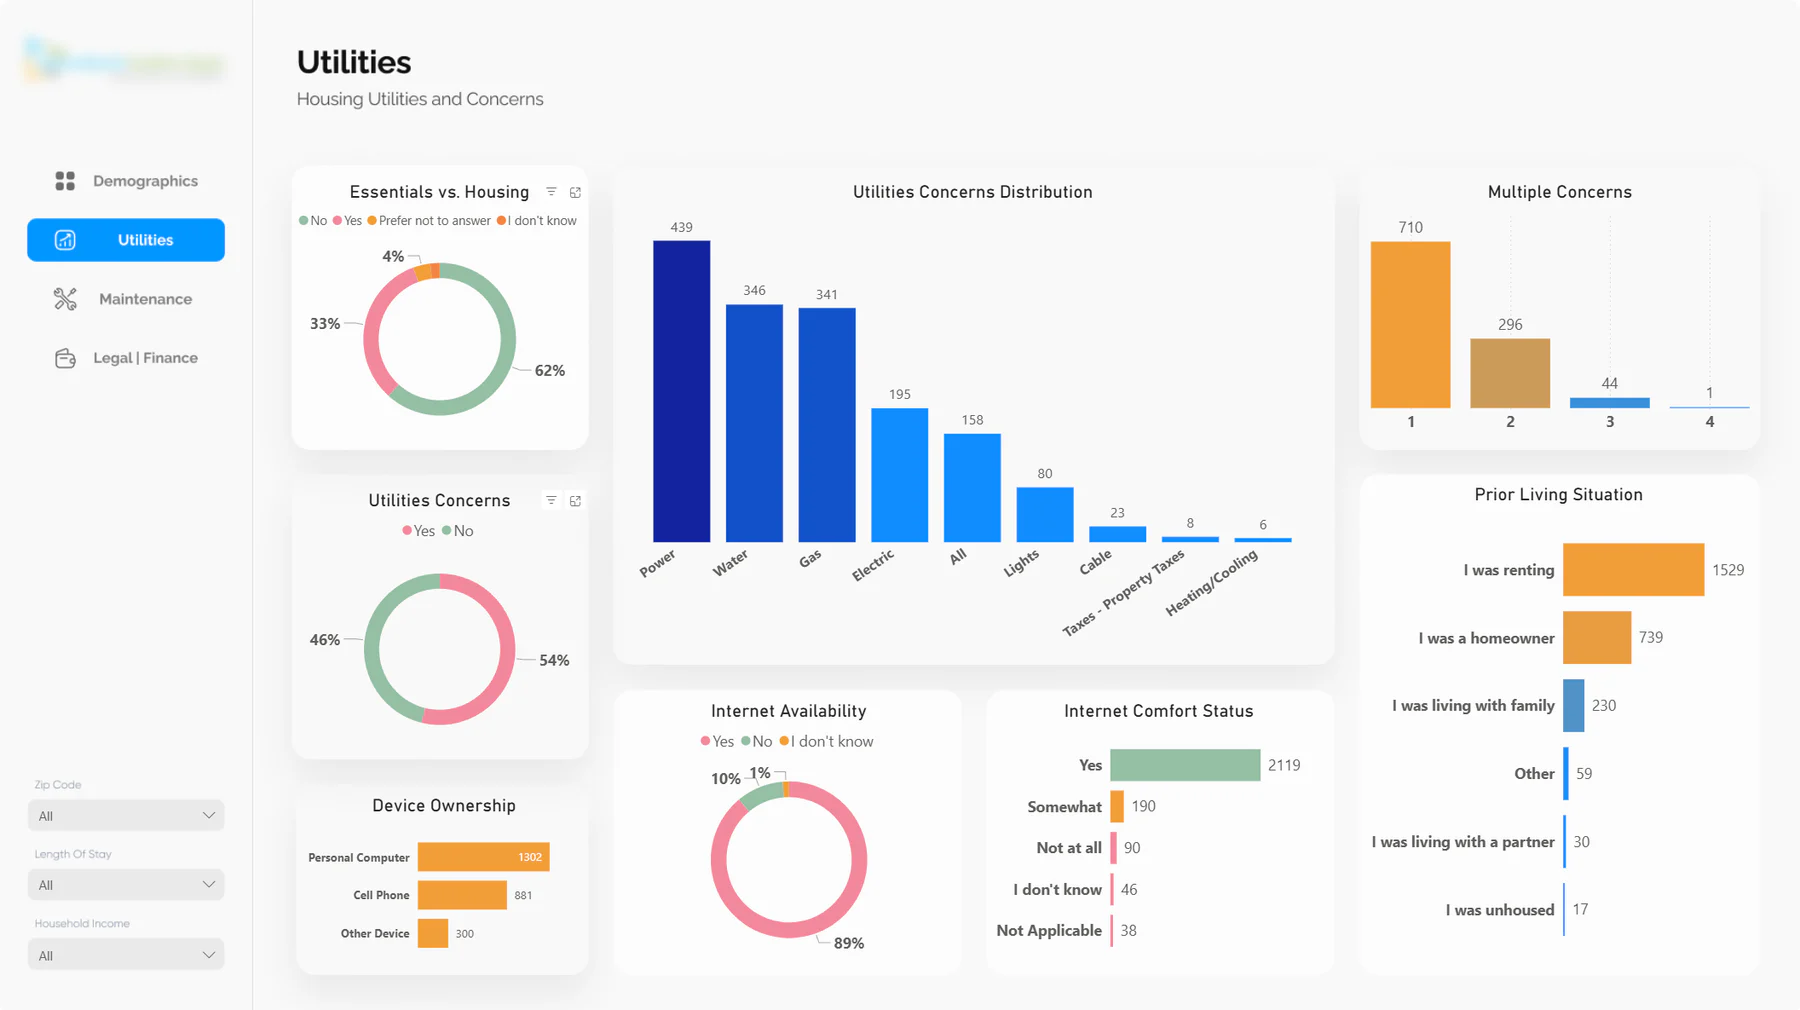
Task: Open the Maintenance page
Action: coord(126,299)
